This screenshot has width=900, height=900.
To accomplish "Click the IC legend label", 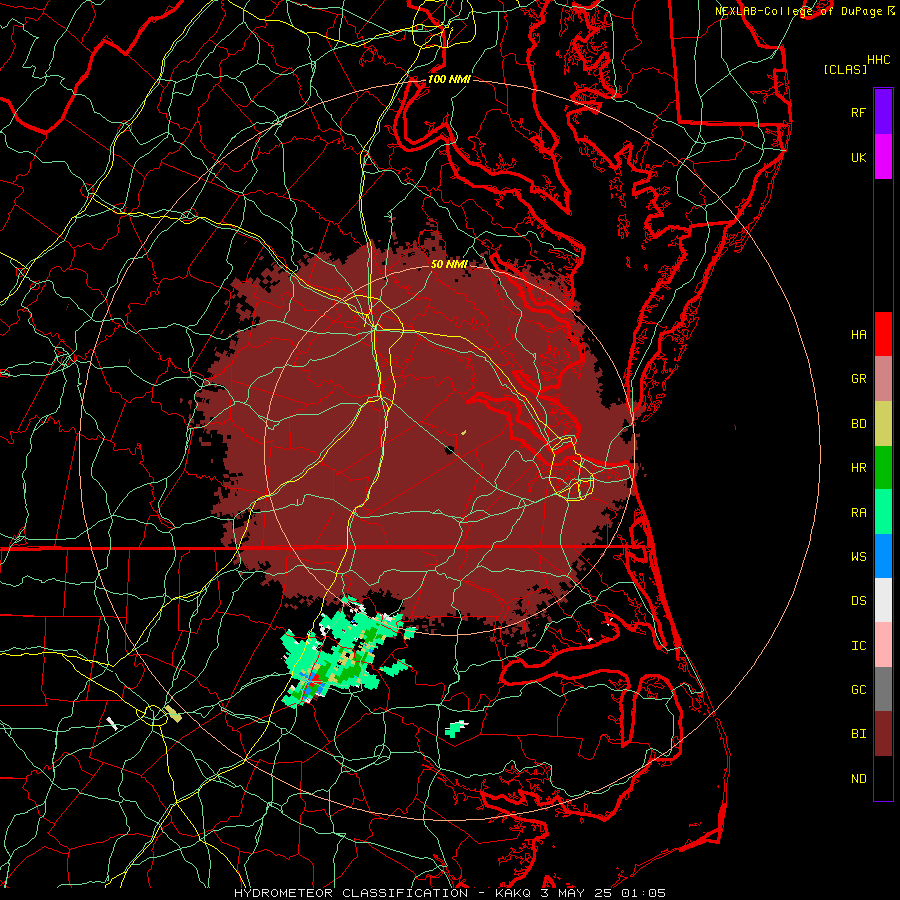I will tap(858, 646).
